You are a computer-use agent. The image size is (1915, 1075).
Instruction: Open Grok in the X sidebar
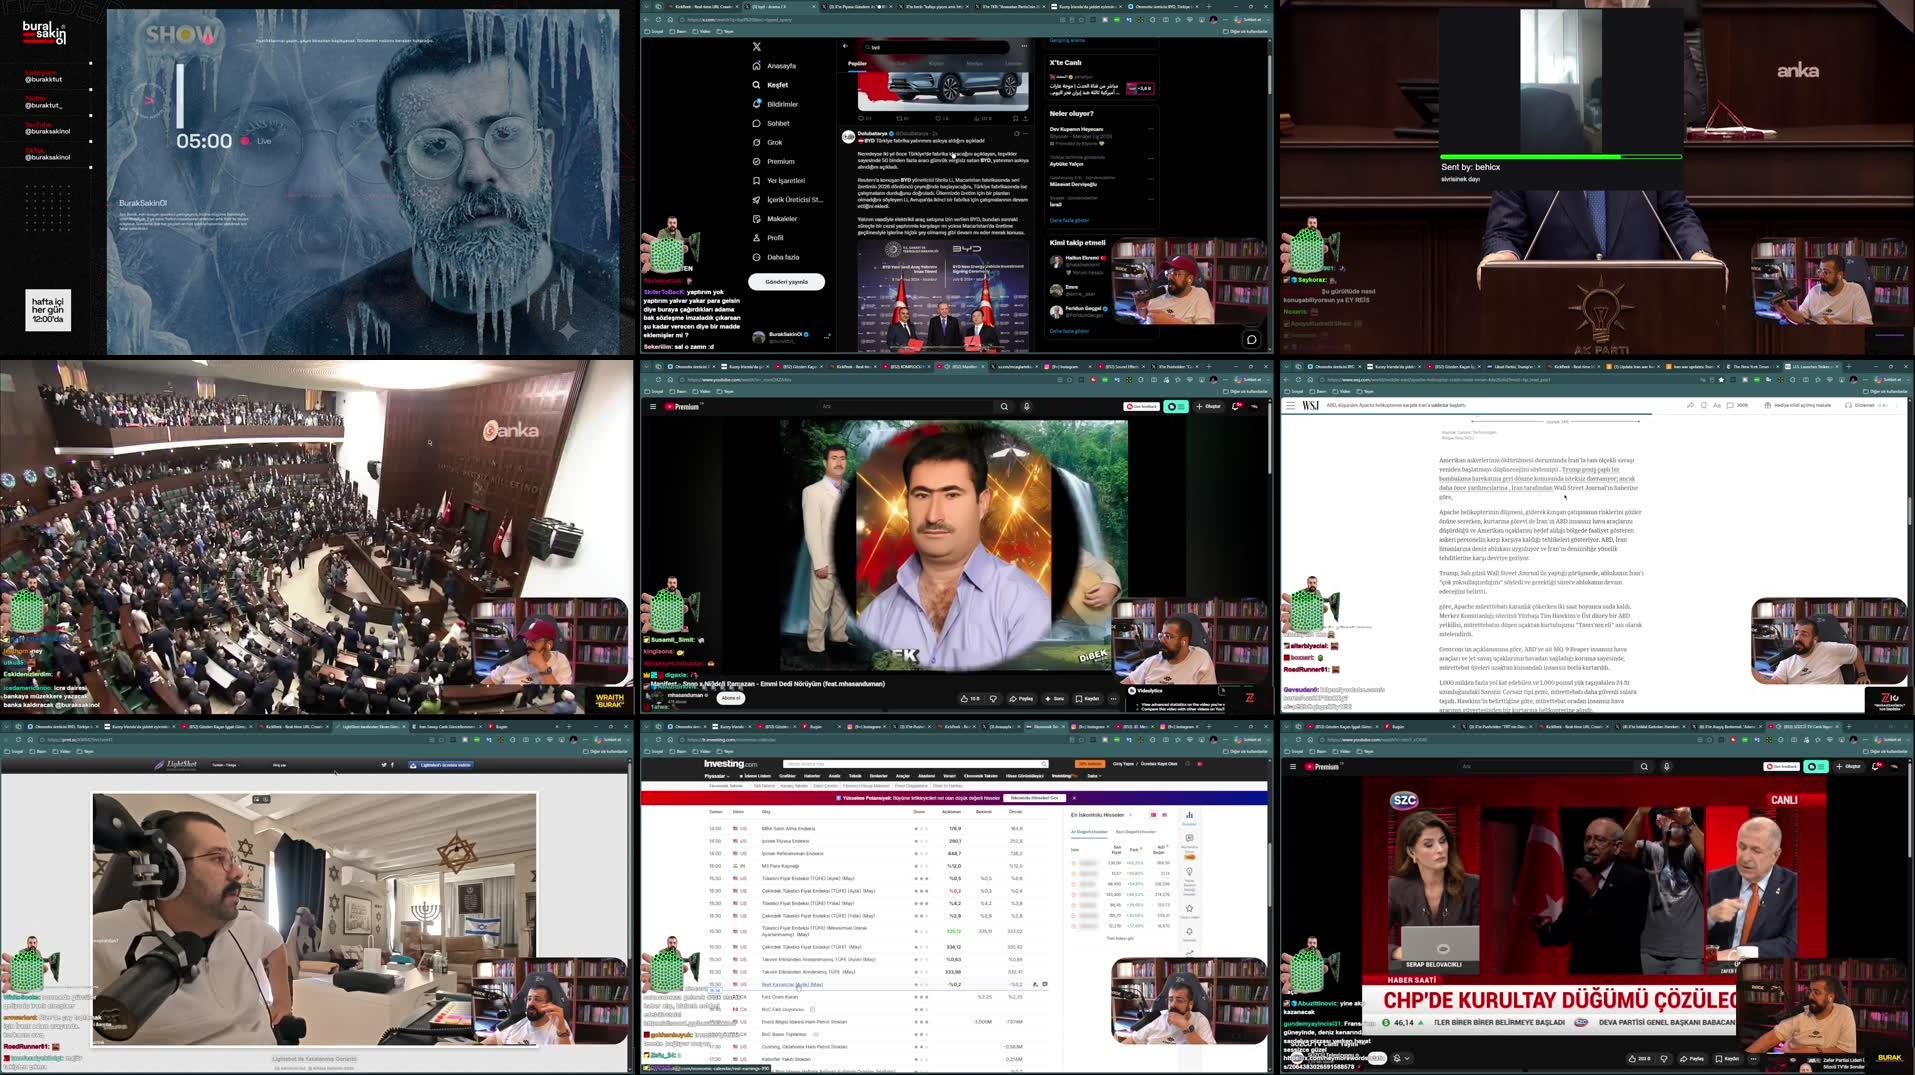(x=767, y=142)
